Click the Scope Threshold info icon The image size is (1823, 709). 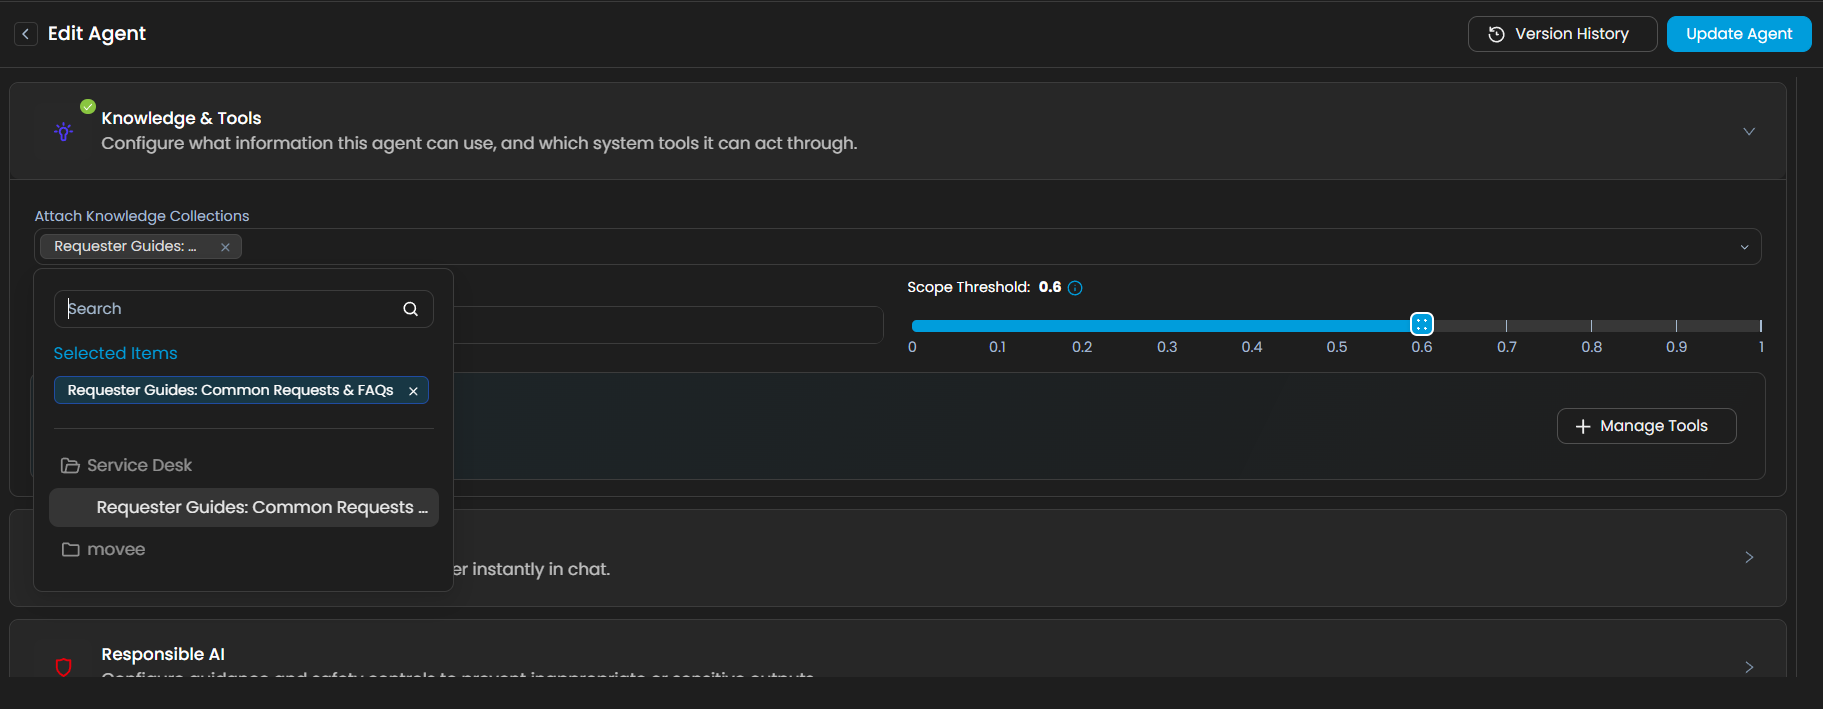1075,288
